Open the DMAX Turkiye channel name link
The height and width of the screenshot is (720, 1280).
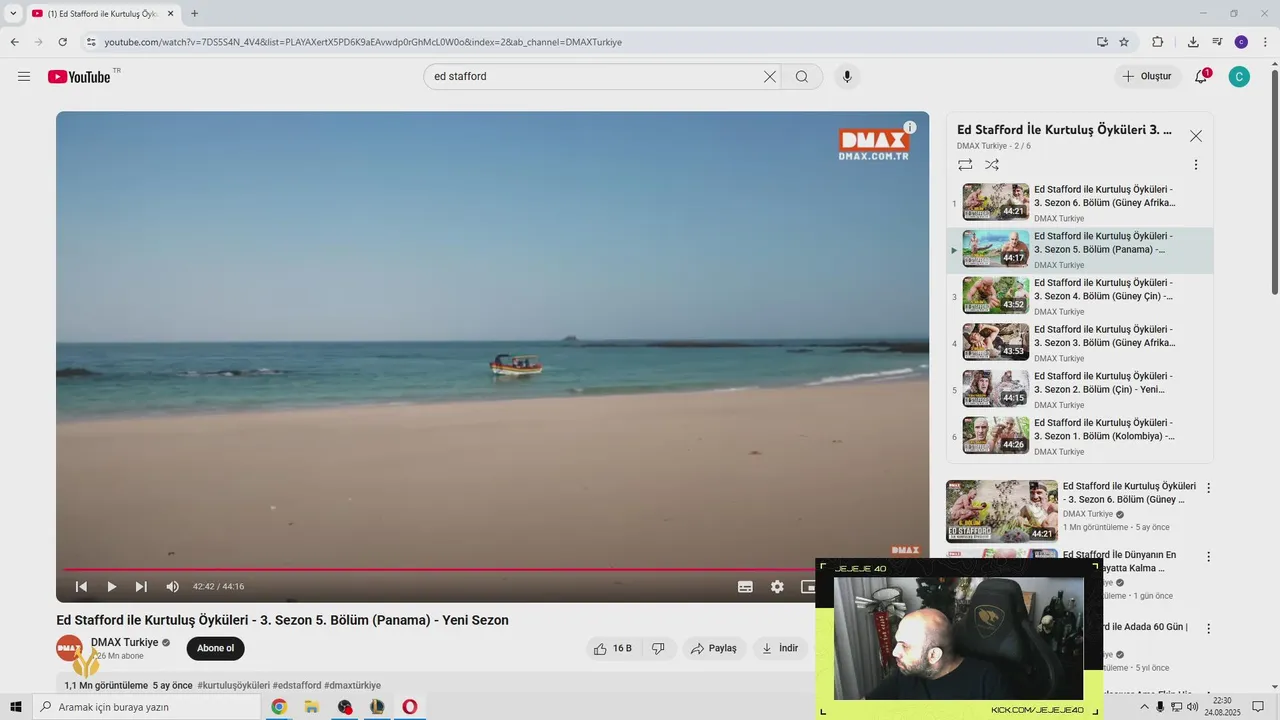[x=124, y=642]
